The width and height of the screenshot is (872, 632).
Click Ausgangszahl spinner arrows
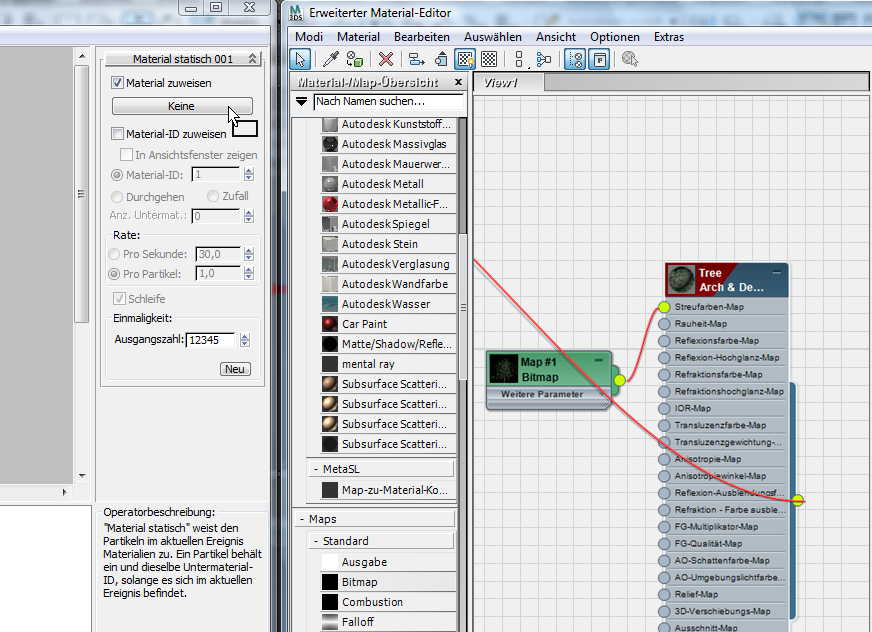(245, 340)
